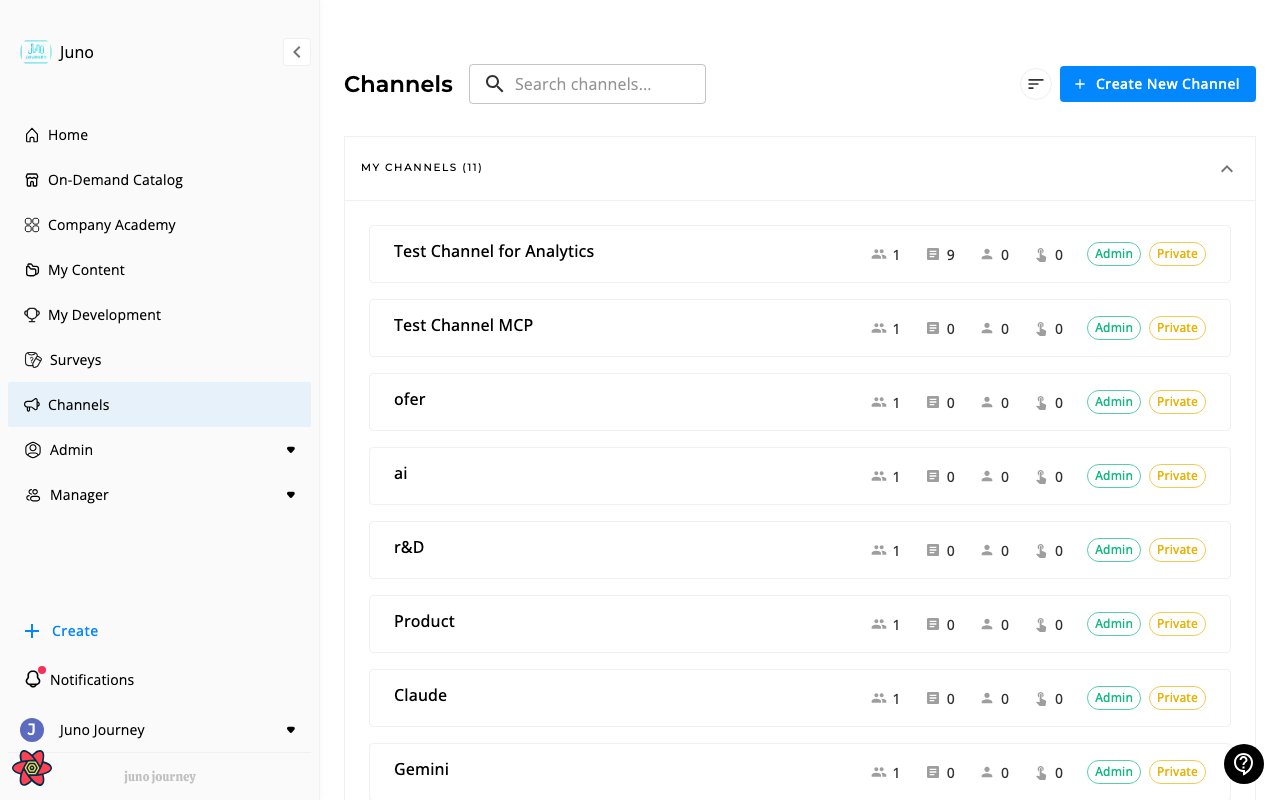The width and height of the screenshot is (1280, 800).
Task: Click the Surveys icon in sidebar
Action: [x=33, y=360]
